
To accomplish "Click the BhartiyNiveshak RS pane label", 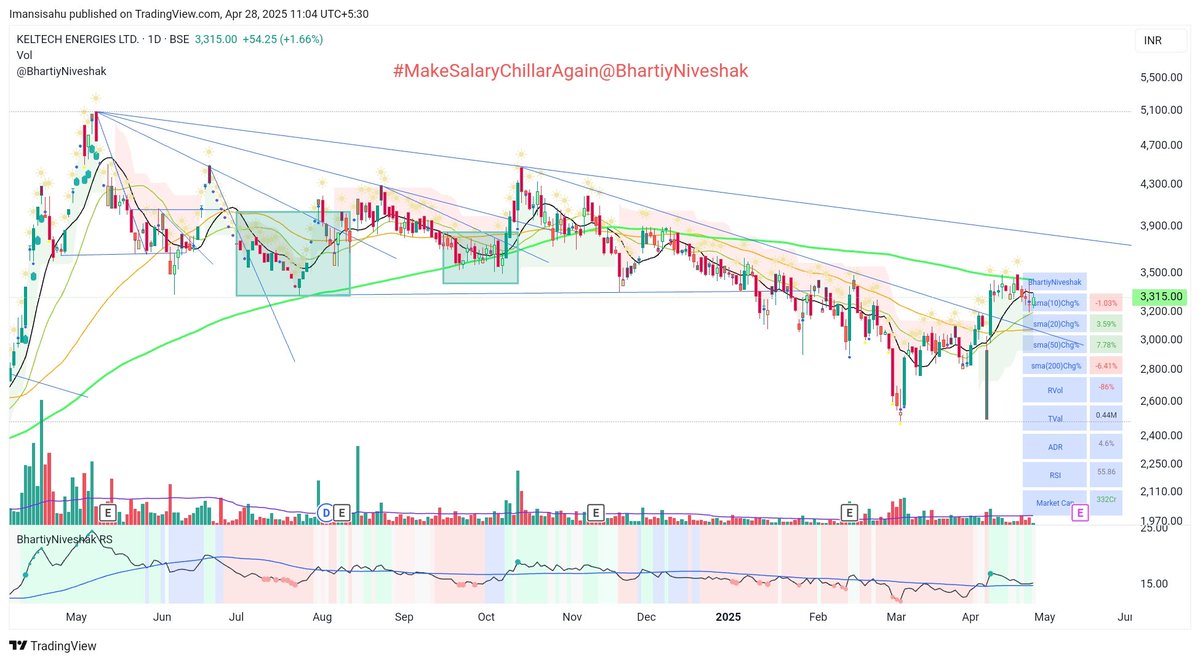I will pyautogui.click(x=64, y=539).
